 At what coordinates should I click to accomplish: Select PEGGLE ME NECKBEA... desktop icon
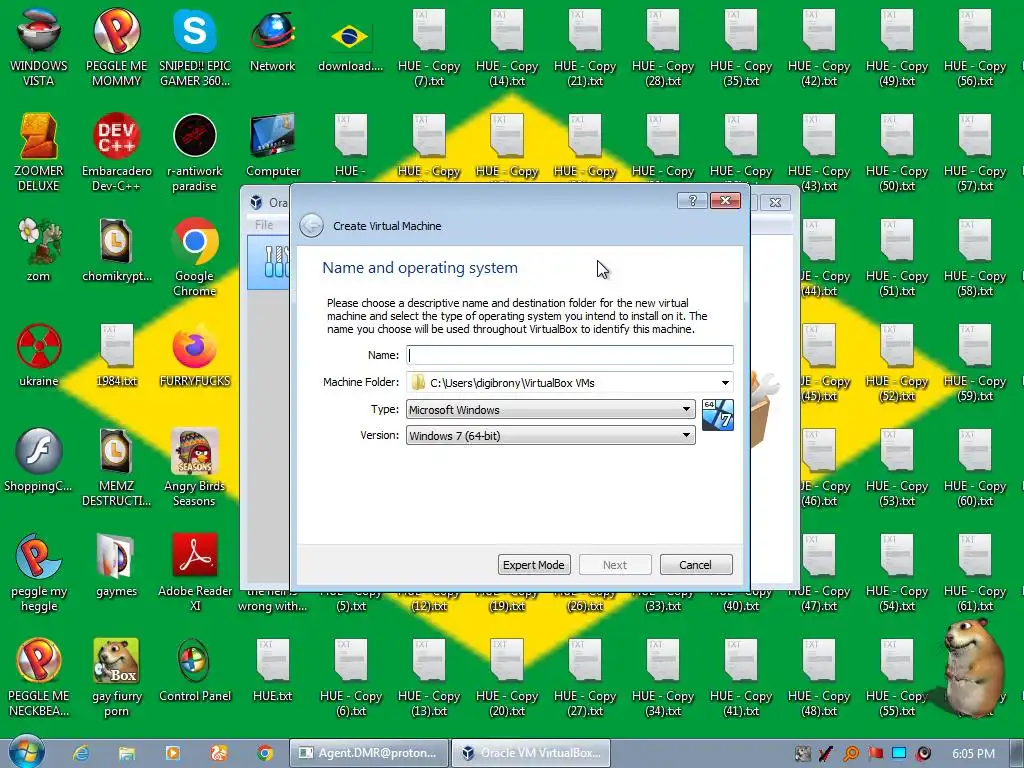[x=39, y=678]
